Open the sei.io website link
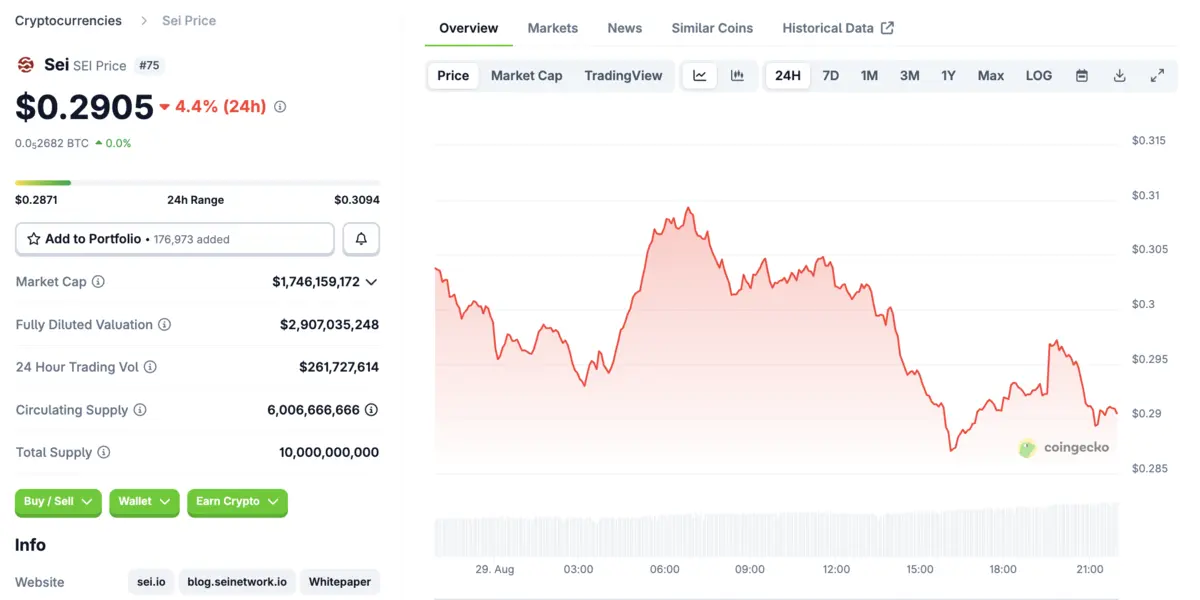 tap(152, 582)
